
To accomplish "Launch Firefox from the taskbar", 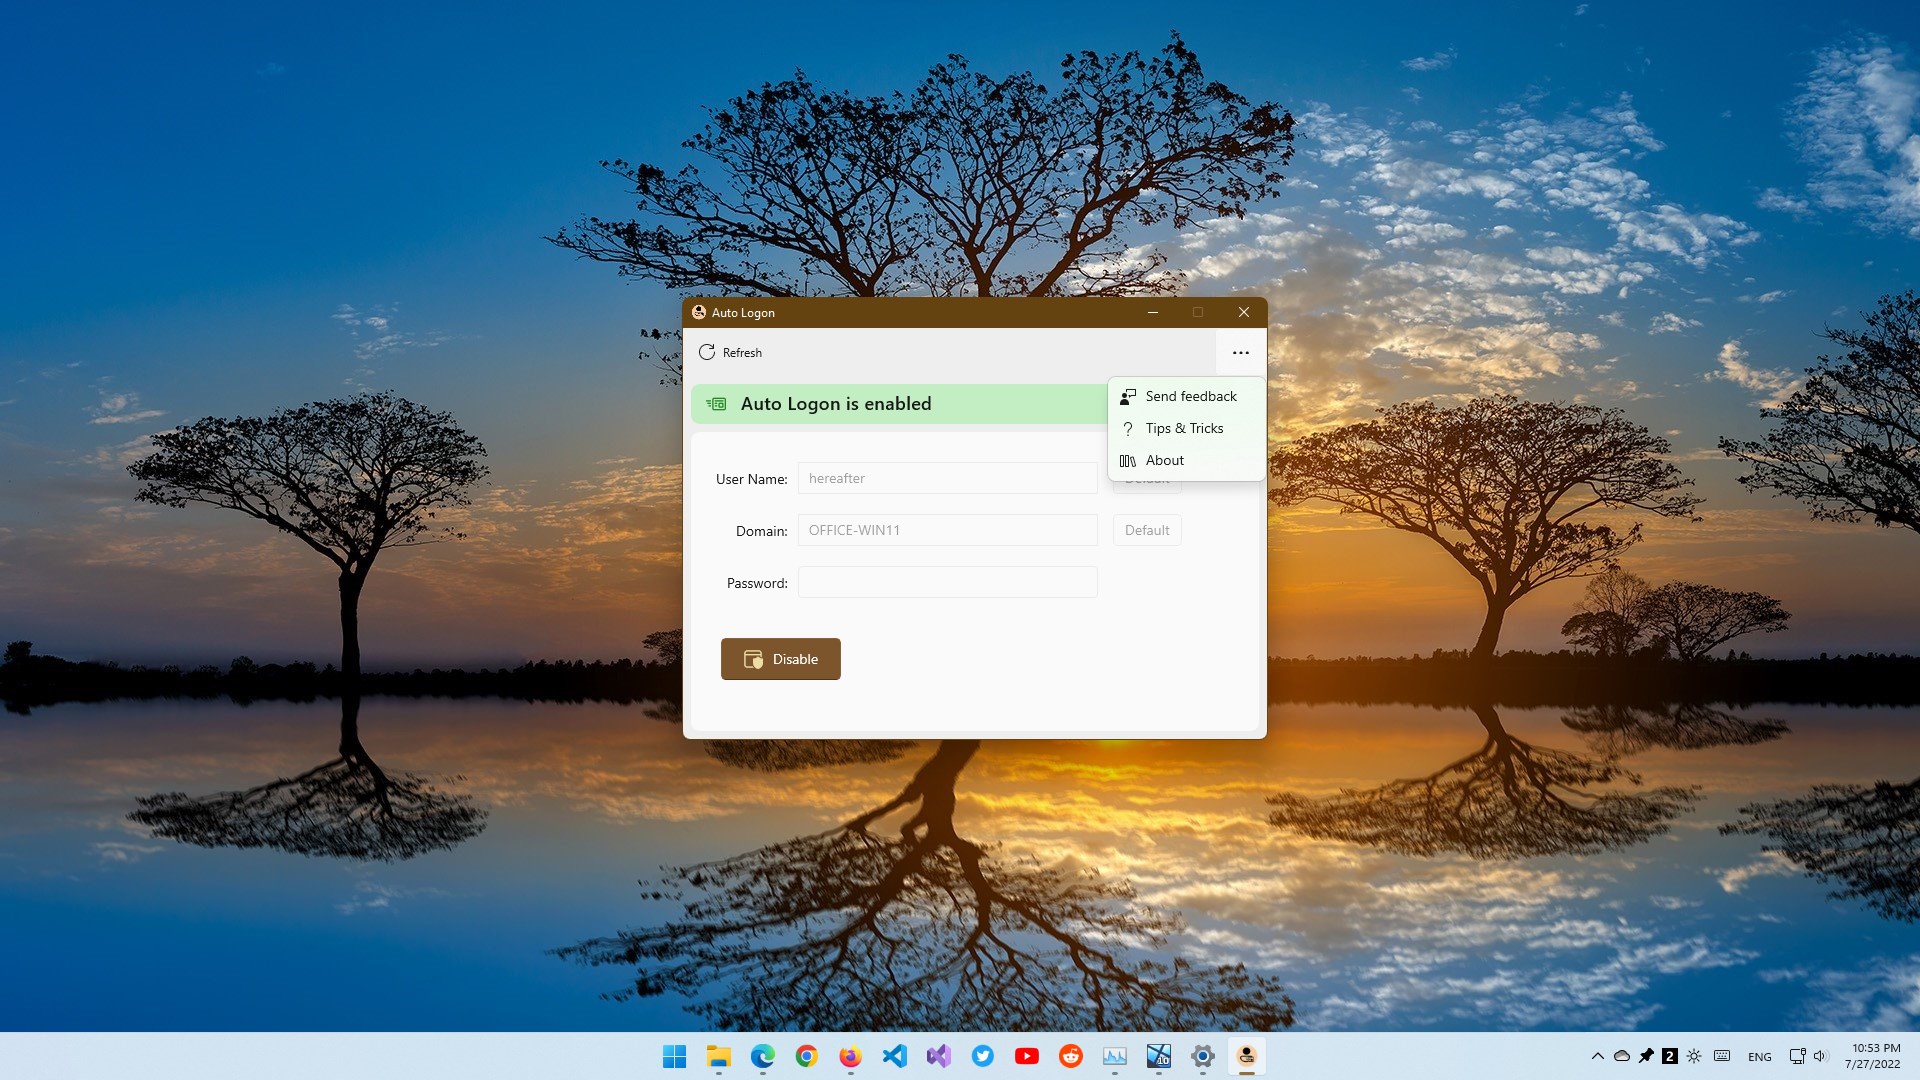I will pyautogui.click(x=851, y=1056).
